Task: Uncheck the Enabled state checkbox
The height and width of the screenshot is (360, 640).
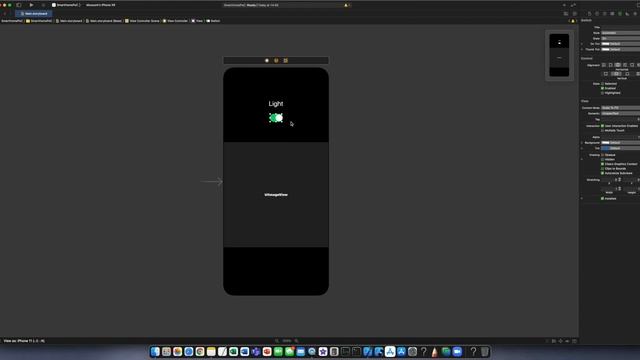Action: click(602, 88)
